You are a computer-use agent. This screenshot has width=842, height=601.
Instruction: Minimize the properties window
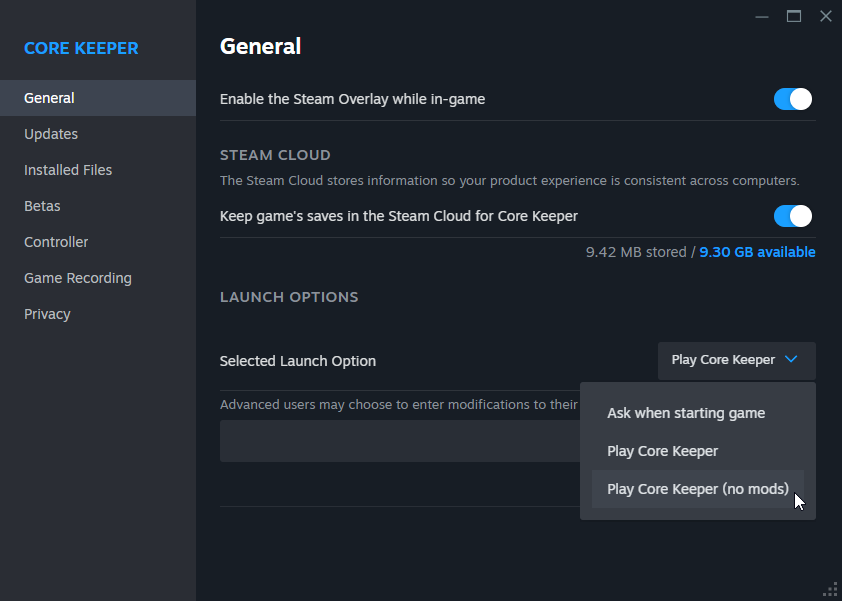pos(762,16)
